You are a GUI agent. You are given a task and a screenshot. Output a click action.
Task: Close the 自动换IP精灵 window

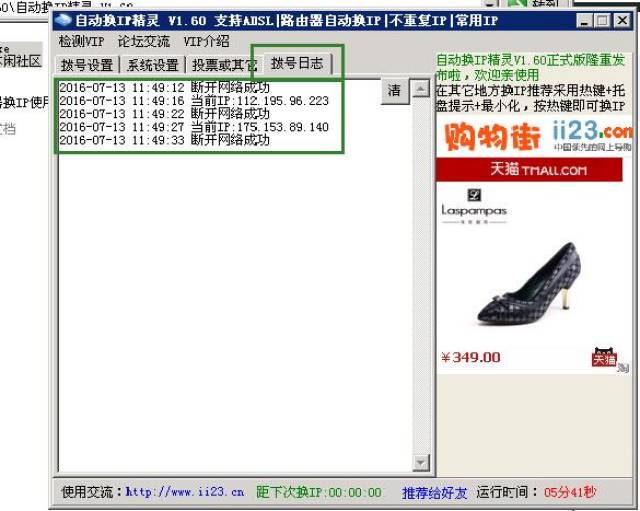(x=622, y=20)
